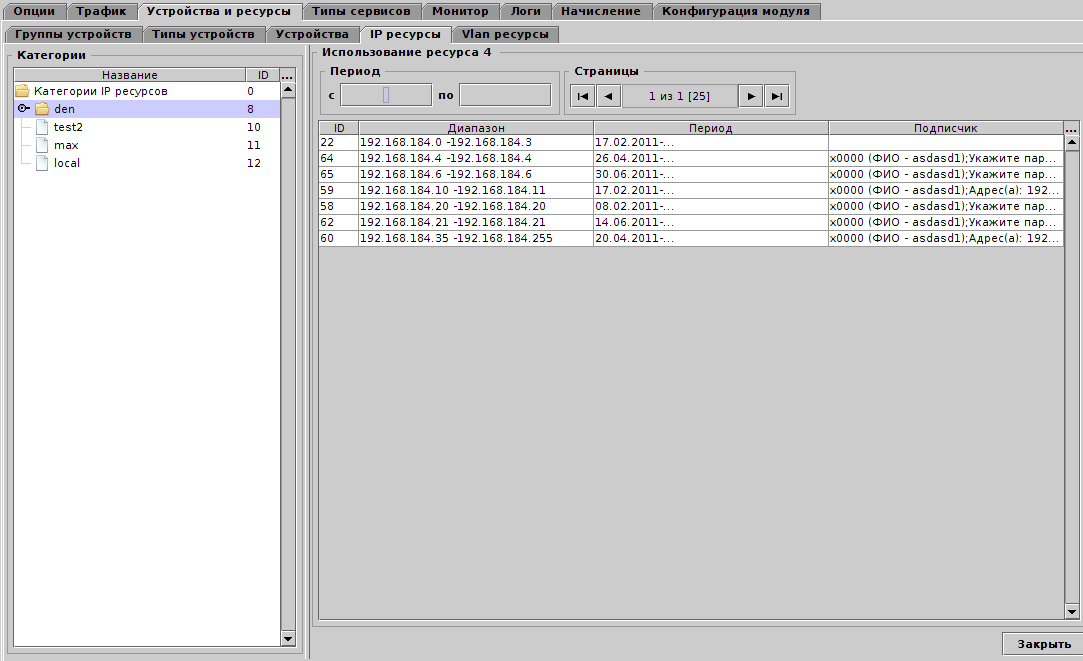Viewport: 1083px width, 661px height.
Task: Go to previous page of results
Action: [x=608, y=96]
